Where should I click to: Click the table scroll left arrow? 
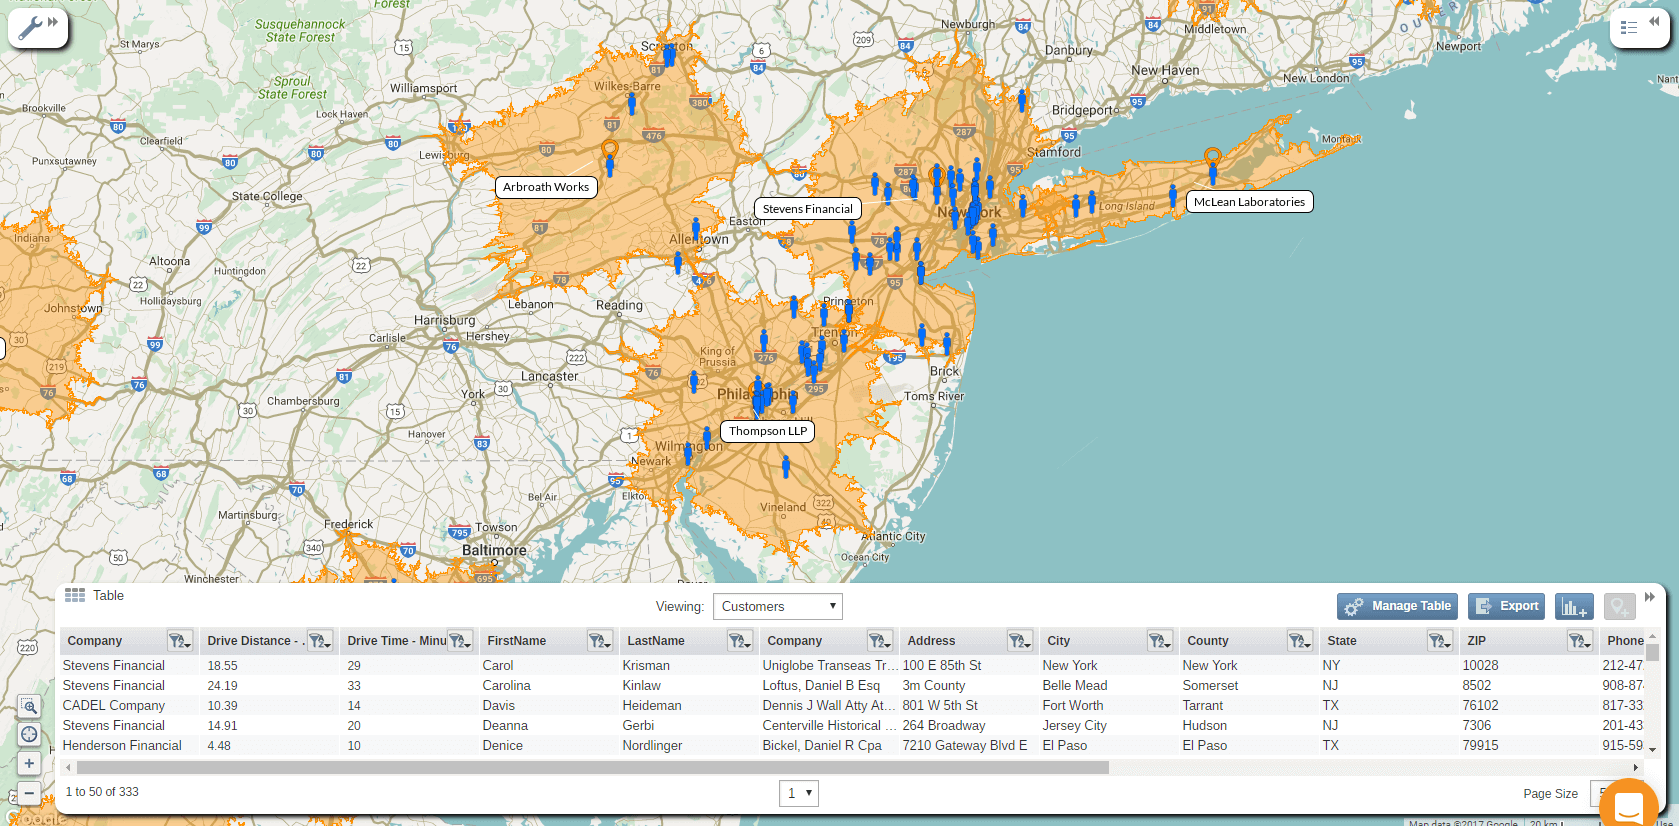(x=68, y=767)
